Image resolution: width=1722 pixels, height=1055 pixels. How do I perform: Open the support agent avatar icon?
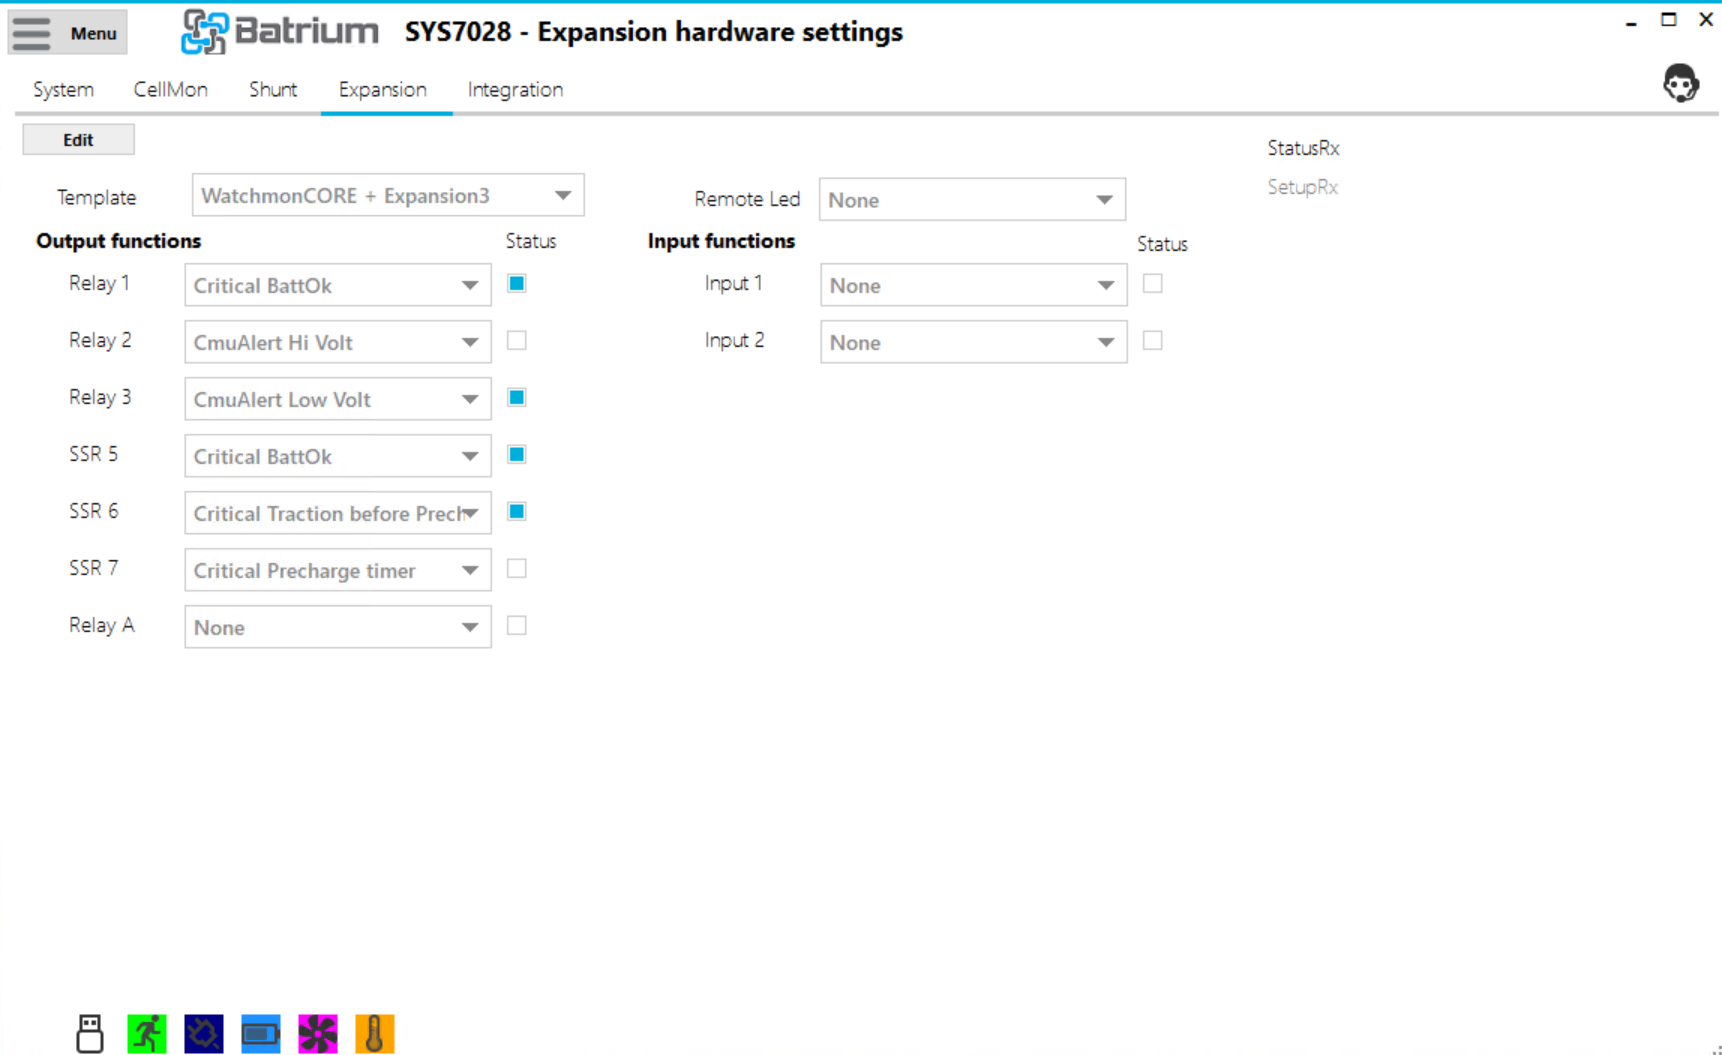click(x=1680, y=83)
